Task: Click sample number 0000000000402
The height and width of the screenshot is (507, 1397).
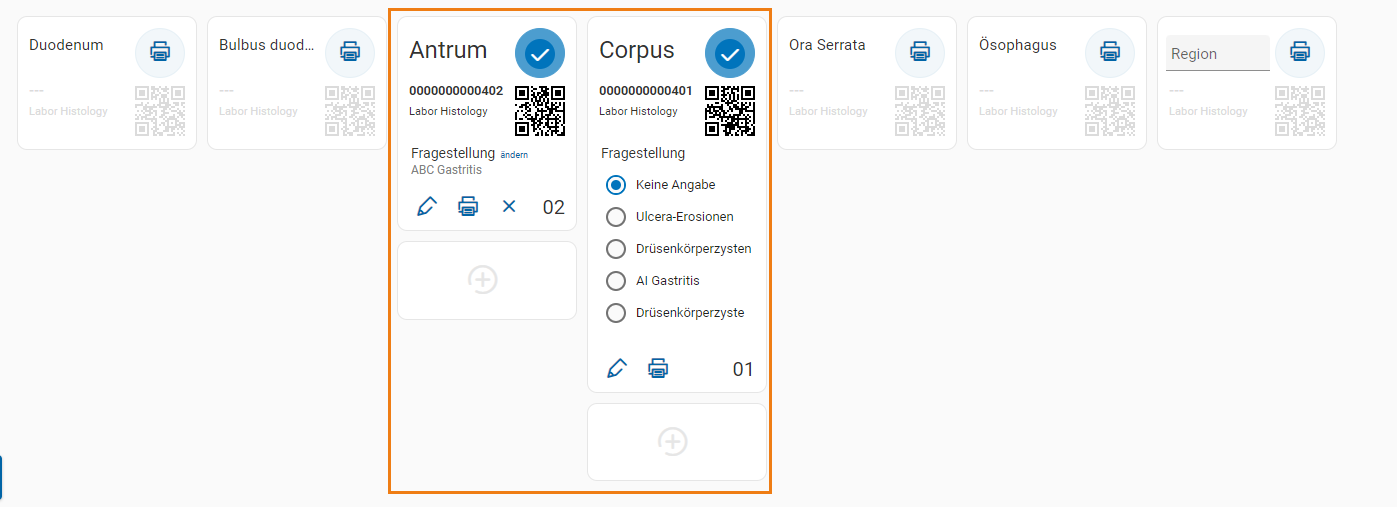Action: (x=456, y=91)
